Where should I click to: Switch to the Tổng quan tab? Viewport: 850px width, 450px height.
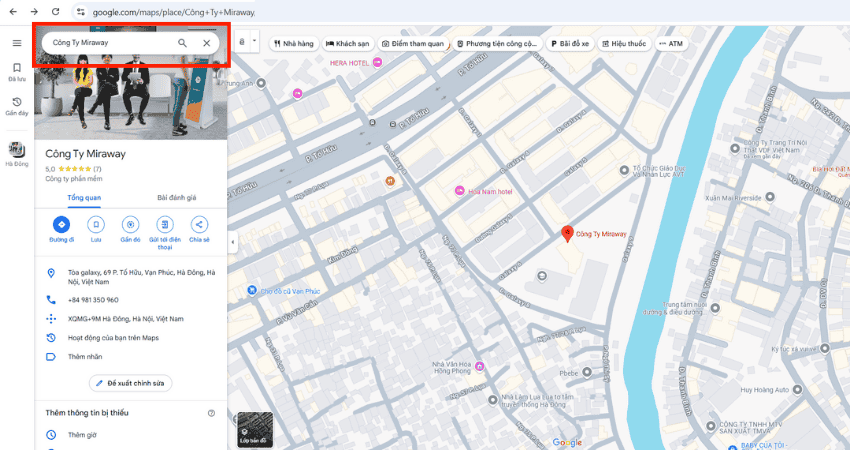(x=84, y=197)
